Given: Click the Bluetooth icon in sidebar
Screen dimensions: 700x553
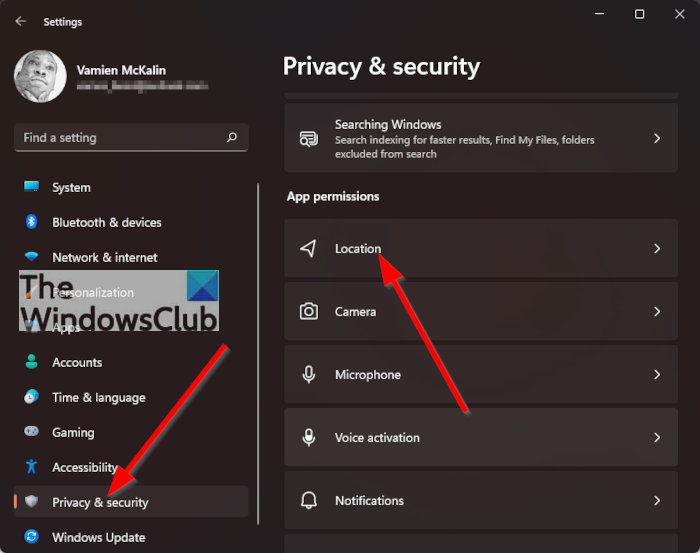Looking at the screenshot, I should click(x=32, y=222).
